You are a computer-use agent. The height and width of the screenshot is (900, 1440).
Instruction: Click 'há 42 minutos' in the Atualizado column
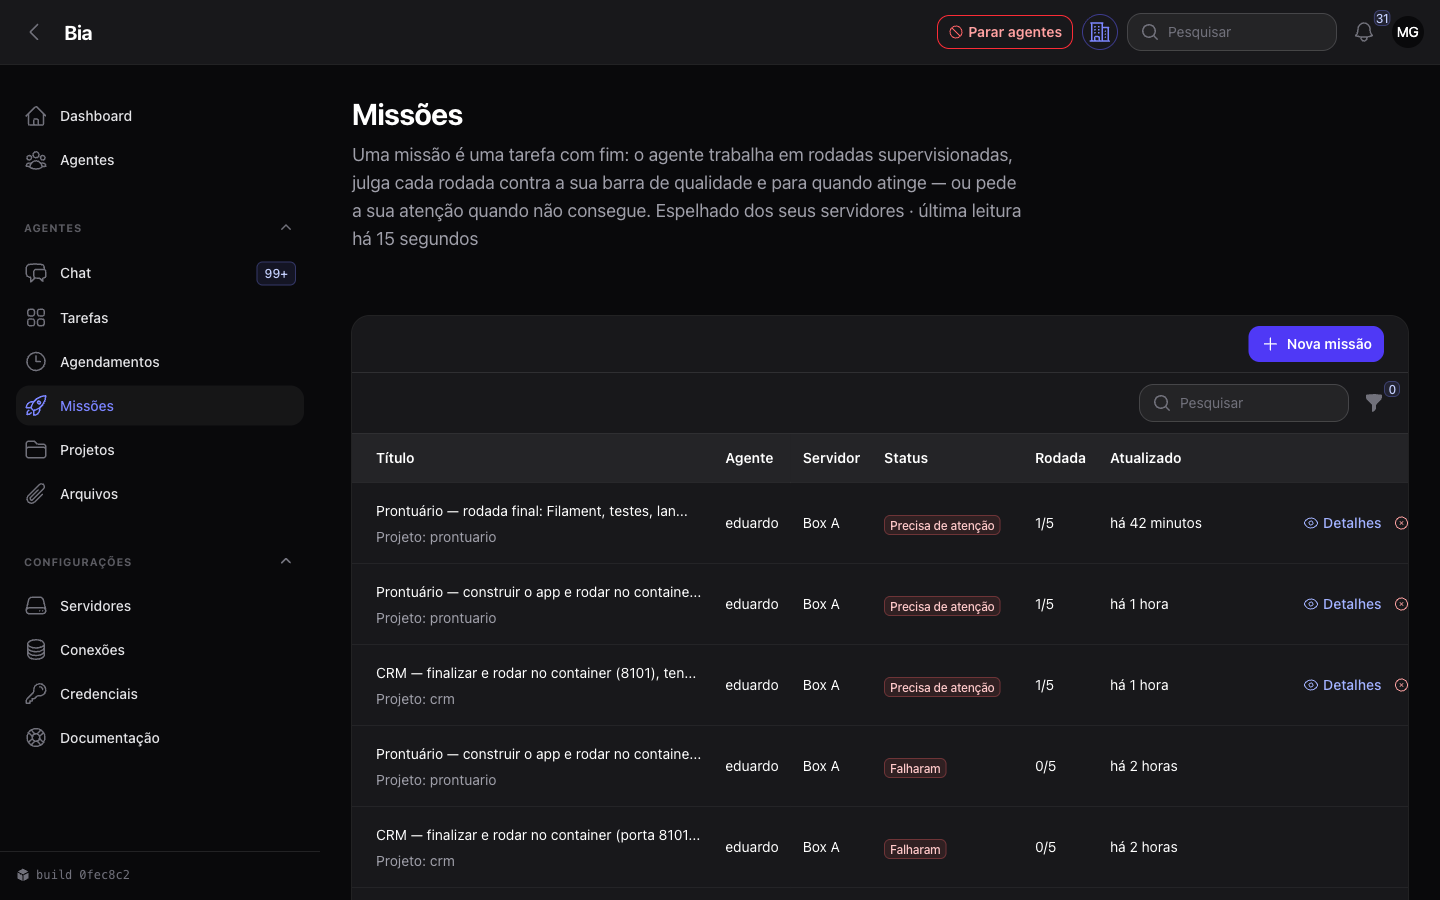pyautogui.click(x=1156, y=523)
